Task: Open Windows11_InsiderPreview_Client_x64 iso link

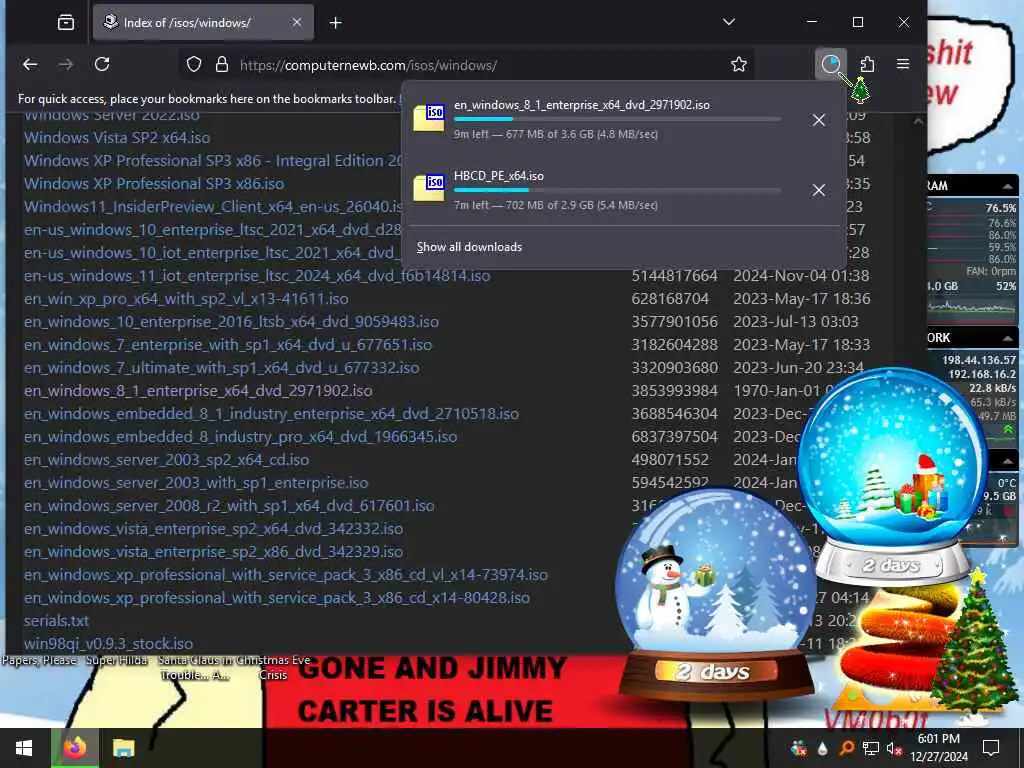Action: [x=213, y=206]
